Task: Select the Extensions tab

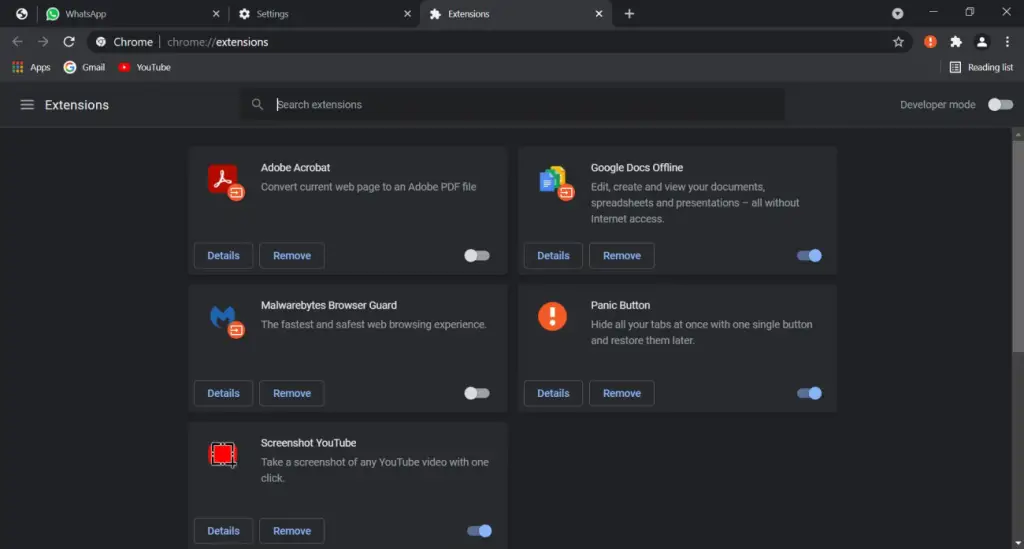Action: [x=516, y=14]
